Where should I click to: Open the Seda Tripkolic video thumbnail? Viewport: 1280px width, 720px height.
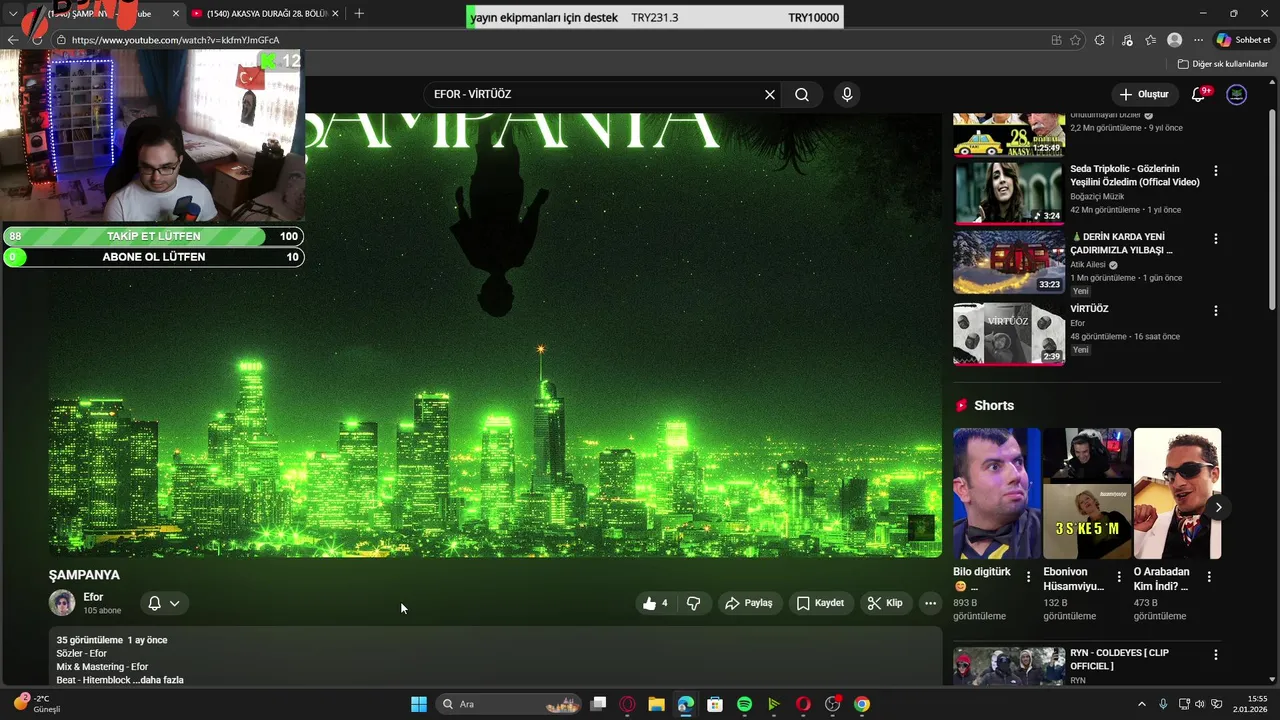(x=1008, y=193)
